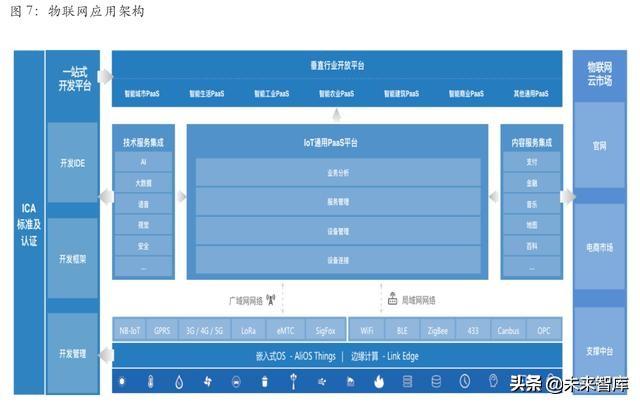
Task: Click the router icon beside 局域网网络
Action: coord(393,299)
